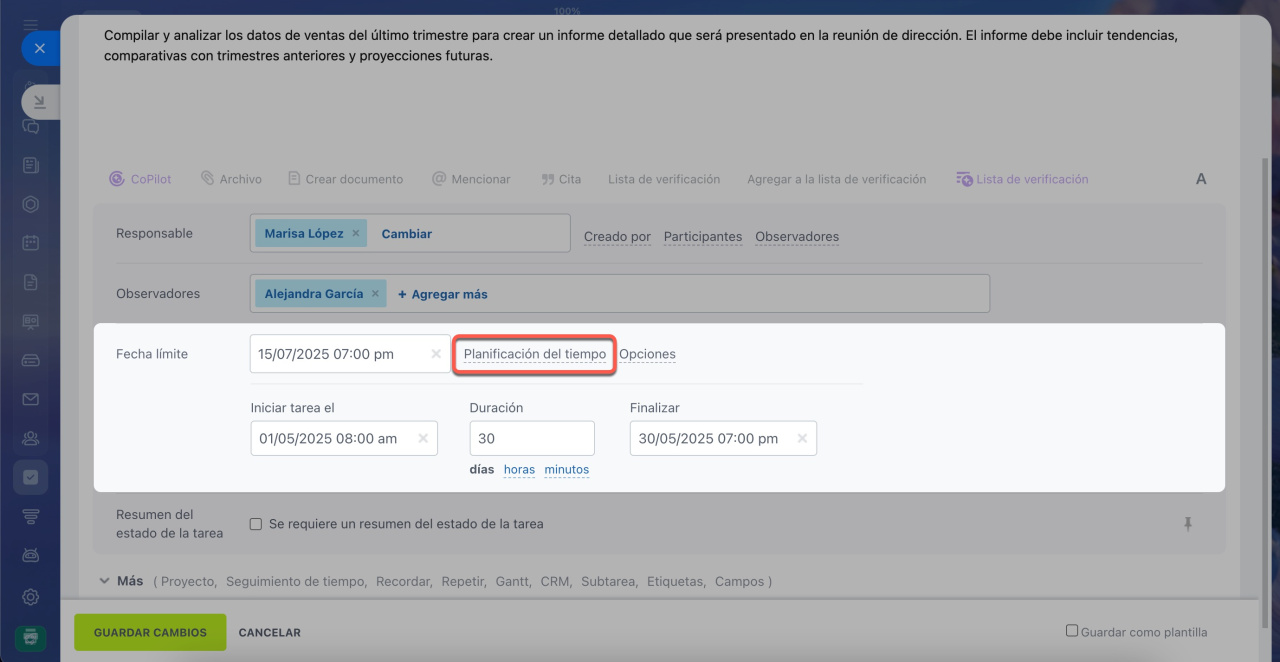Open Etiquetas in the Más list
Screen dimensions: 1280x662
[x=676, y=581]
